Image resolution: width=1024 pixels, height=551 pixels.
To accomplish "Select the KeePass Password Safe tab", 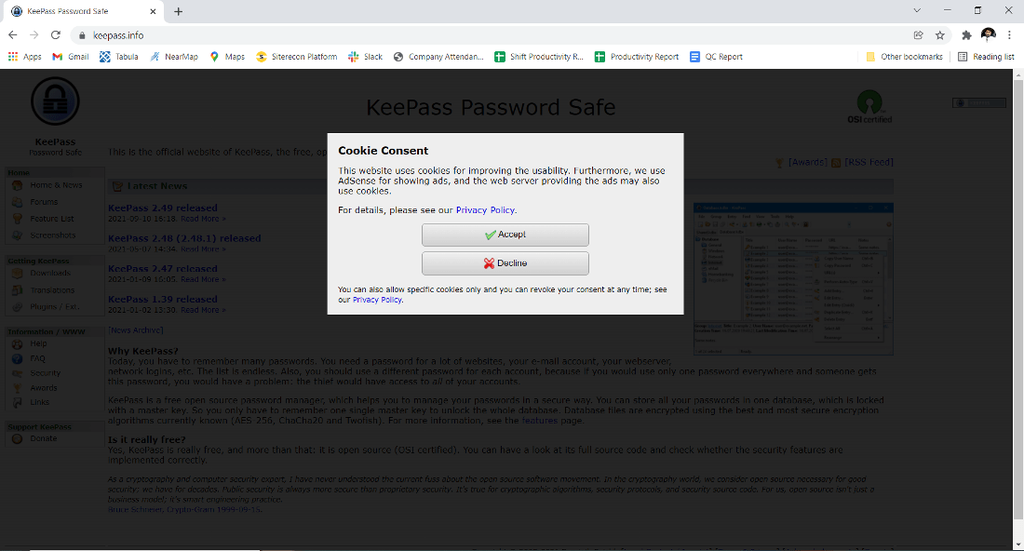I will pos(84,11).
